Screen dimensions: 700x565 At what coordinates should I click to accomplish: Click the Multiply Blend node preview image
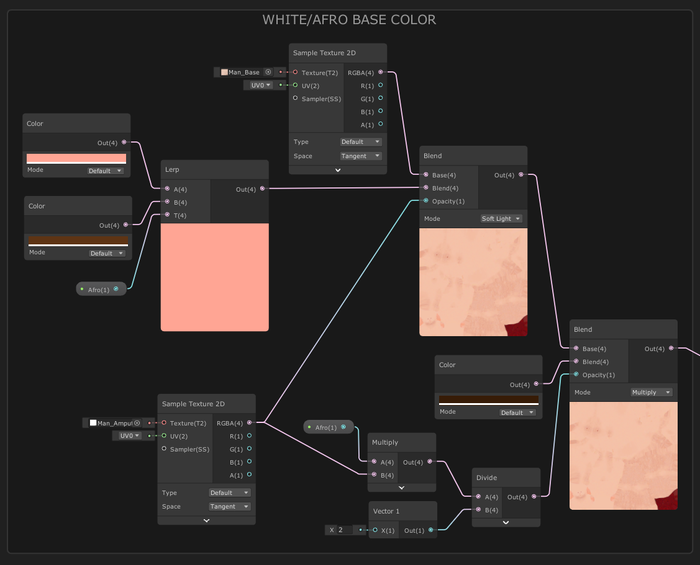[624, 456]
